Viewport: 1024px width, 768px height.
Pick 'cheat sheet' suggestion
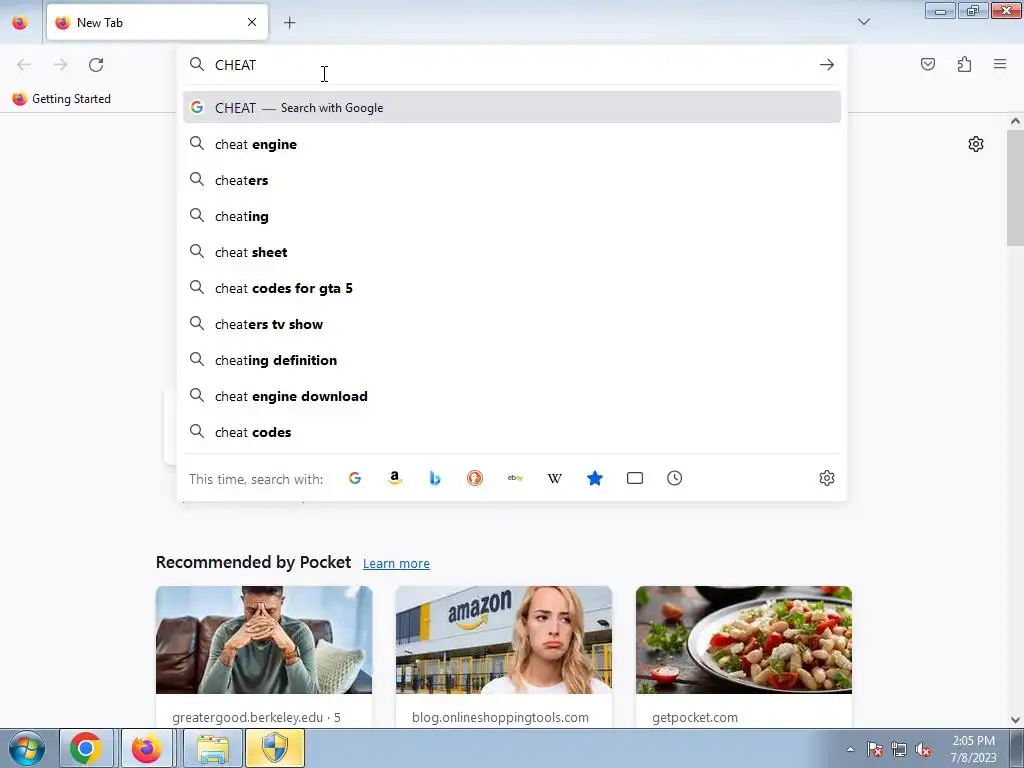pyautogui.click(x=512, y=252)
